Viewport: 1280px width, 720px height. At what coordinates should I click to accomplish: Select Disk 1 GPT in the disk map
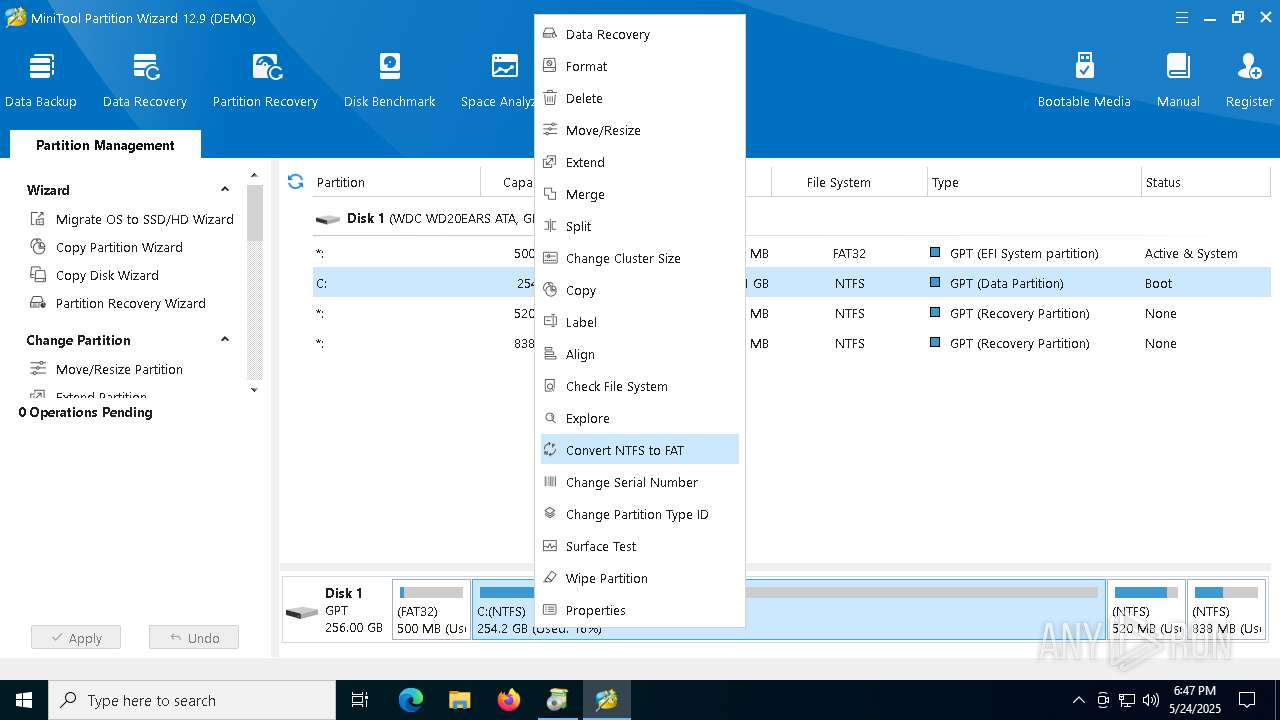click(337, 610)
